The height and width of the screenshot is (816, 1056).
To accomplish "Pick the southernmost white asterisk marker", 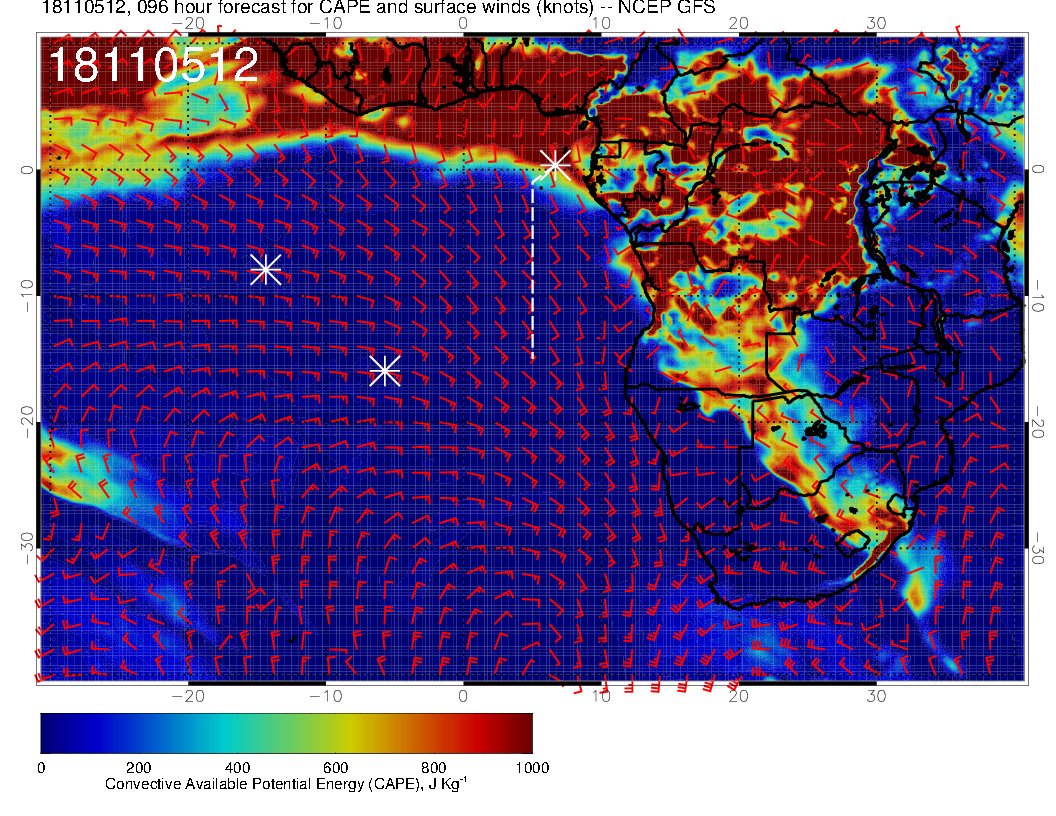I will (385, 370).
